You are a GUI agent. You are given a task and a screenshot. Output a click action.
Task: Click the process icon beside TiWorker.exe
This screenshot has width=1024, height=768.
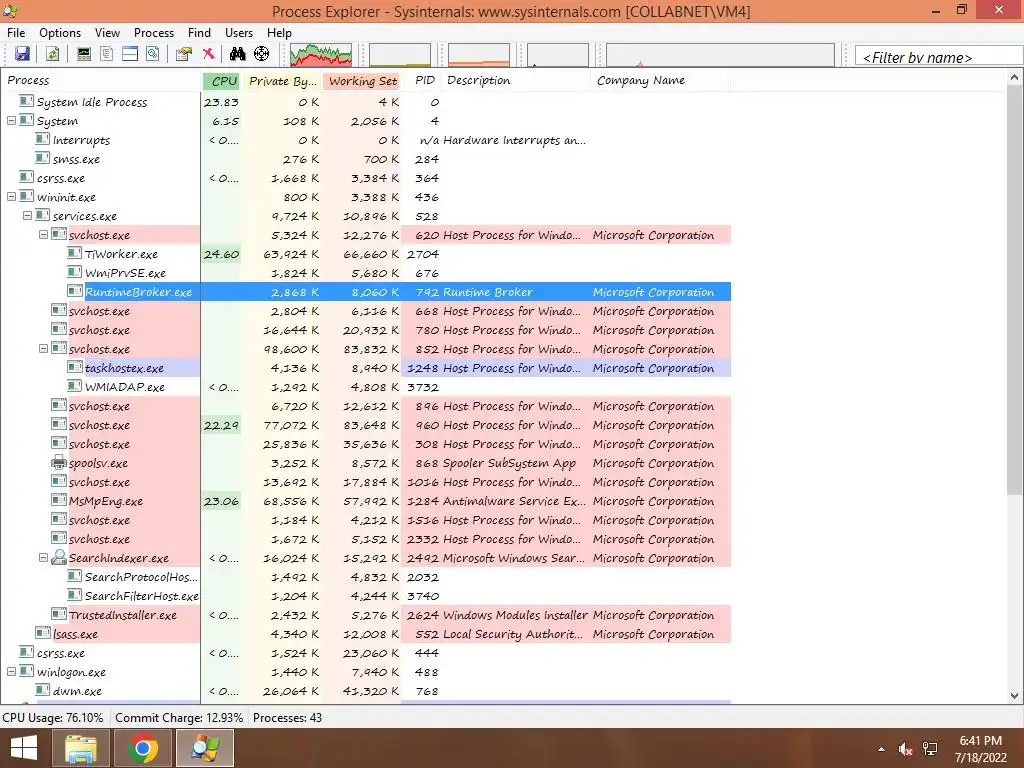pyautogui.click(x=74, y=253)
